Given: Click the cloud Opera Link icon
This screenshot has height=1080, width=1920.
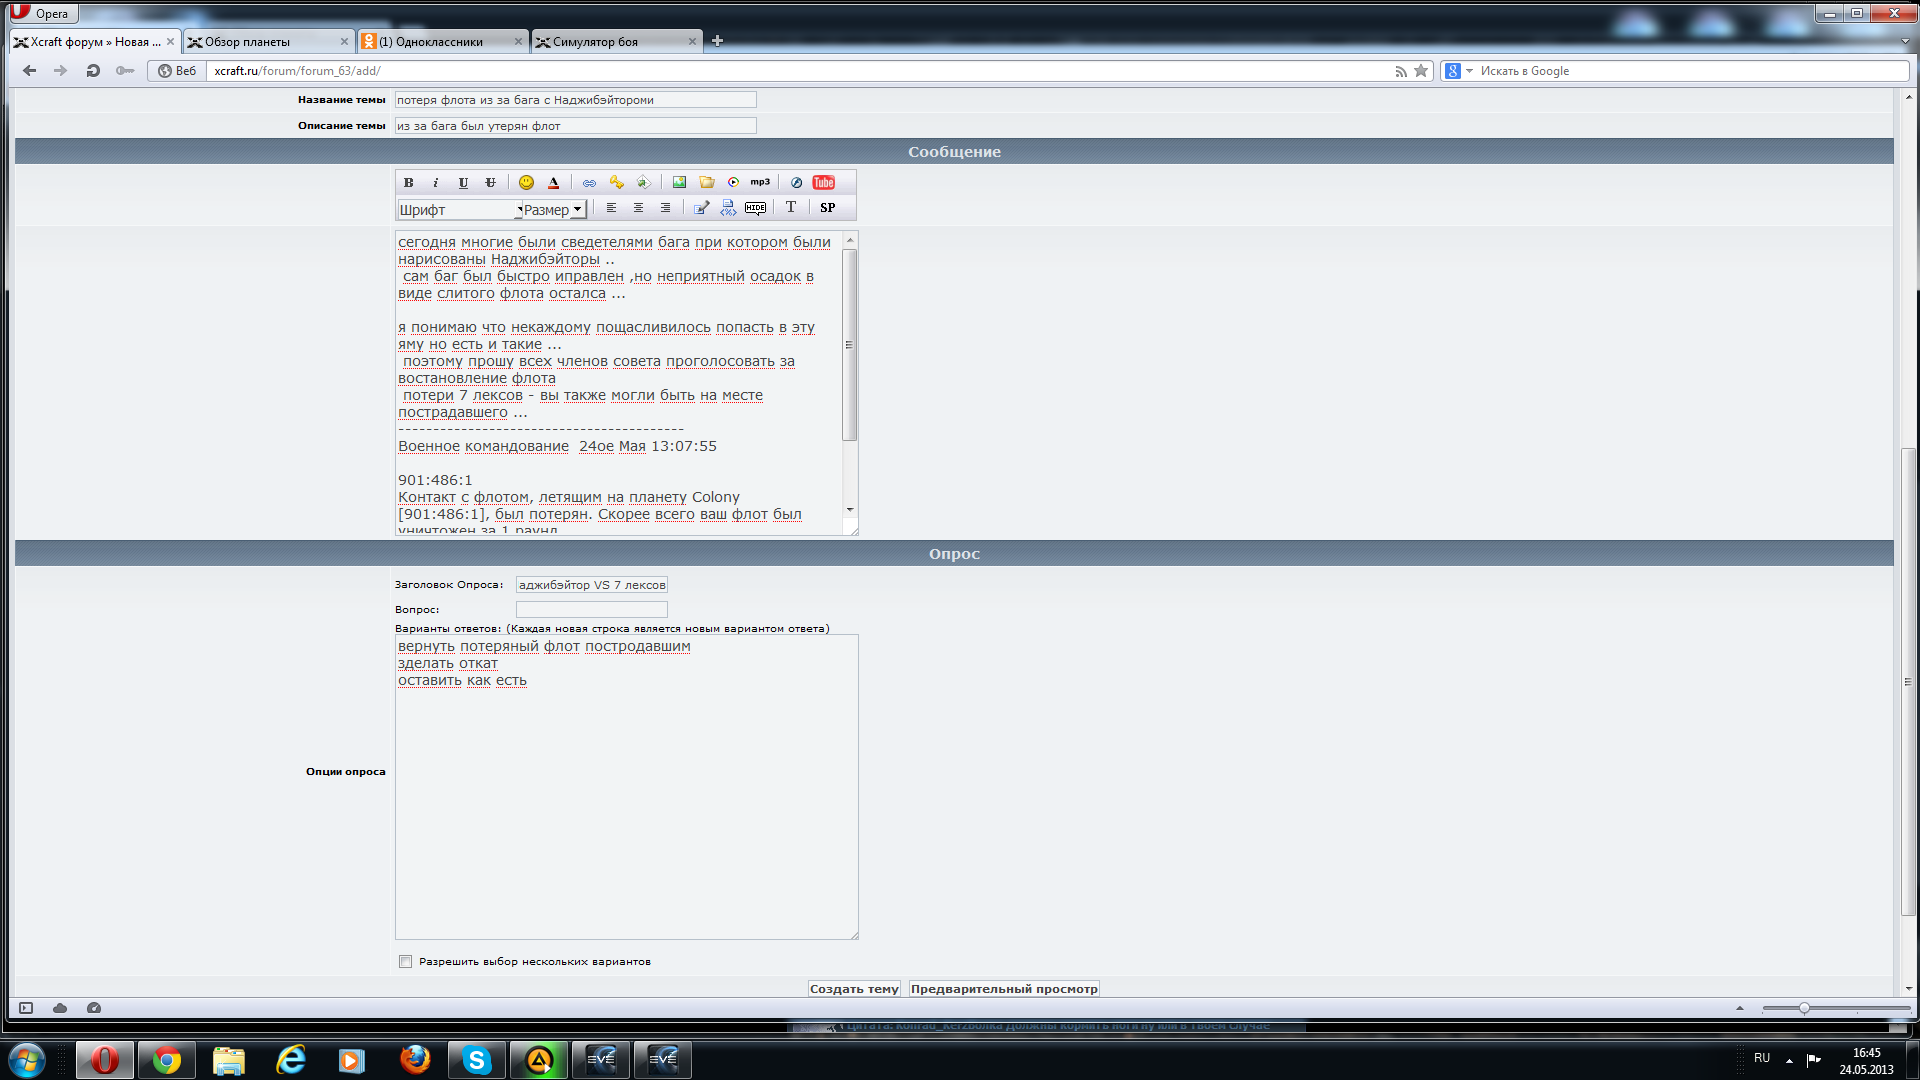Looking at the screenshot, I should (60, 1008).
